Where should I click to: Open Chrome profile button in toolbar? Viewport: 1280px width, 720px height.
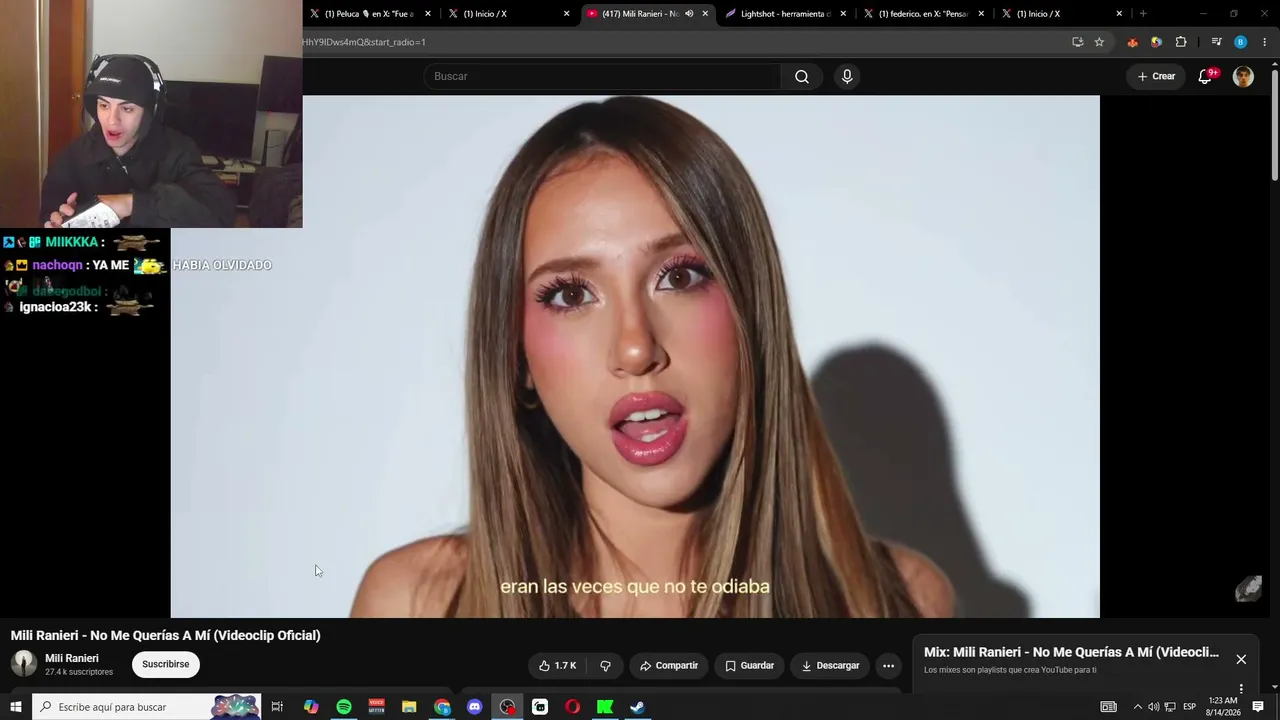pyautogui.click(x=1240, y=42)
